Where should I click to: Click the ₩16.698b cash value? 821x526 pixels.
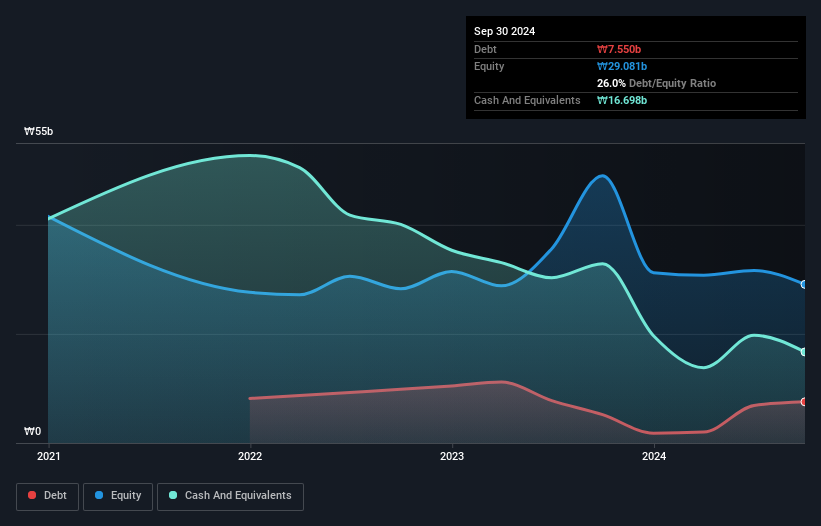point(622,100)
